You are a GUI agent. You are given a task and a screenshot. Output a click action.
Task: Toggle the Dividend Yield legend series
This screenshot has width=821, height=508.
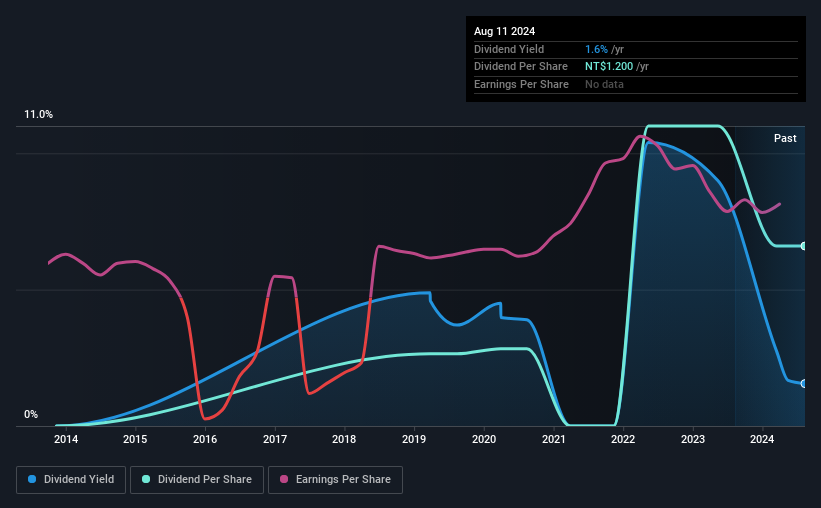click(70, 480)
